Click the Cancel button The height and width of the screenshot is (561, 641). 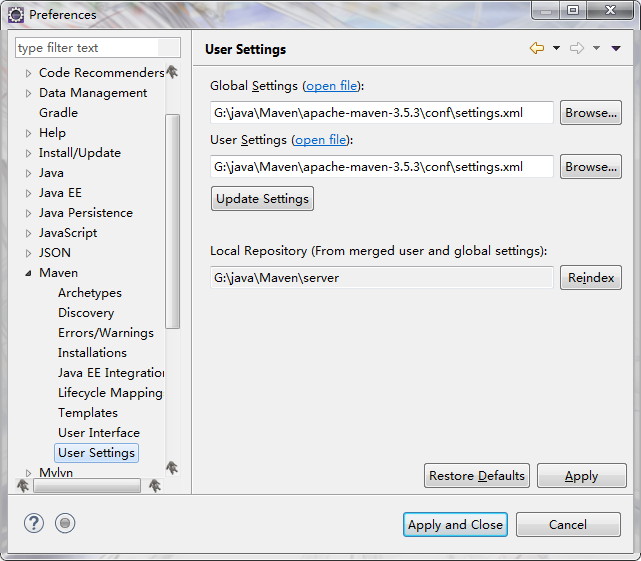[x=568, y=525]
